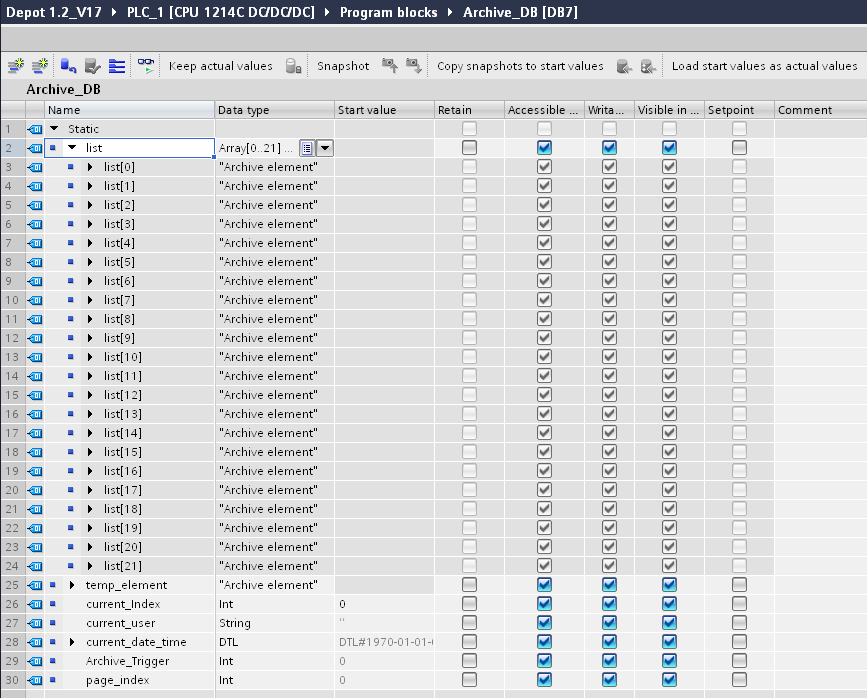The image size is (867, 698).
Task: Expand the temp_element structure
Action: point(72,585)
